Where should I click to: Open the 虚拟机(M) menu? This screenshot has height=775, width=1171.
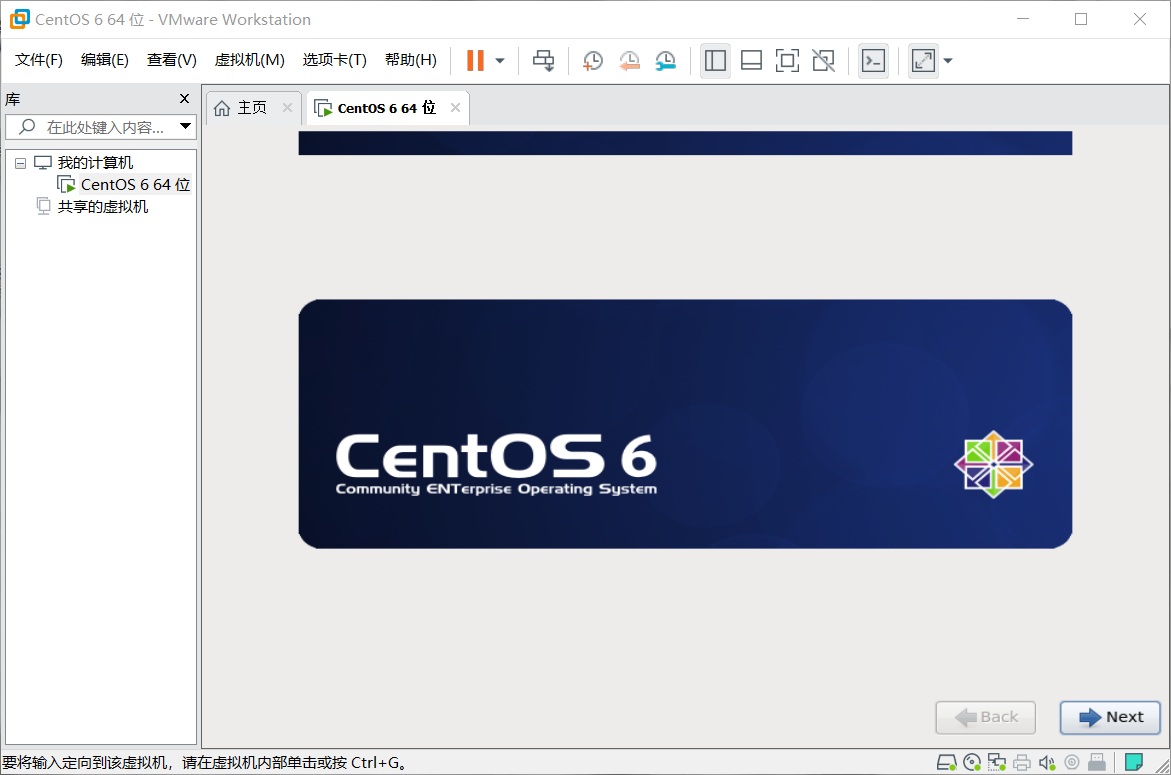tap(249, 60)
